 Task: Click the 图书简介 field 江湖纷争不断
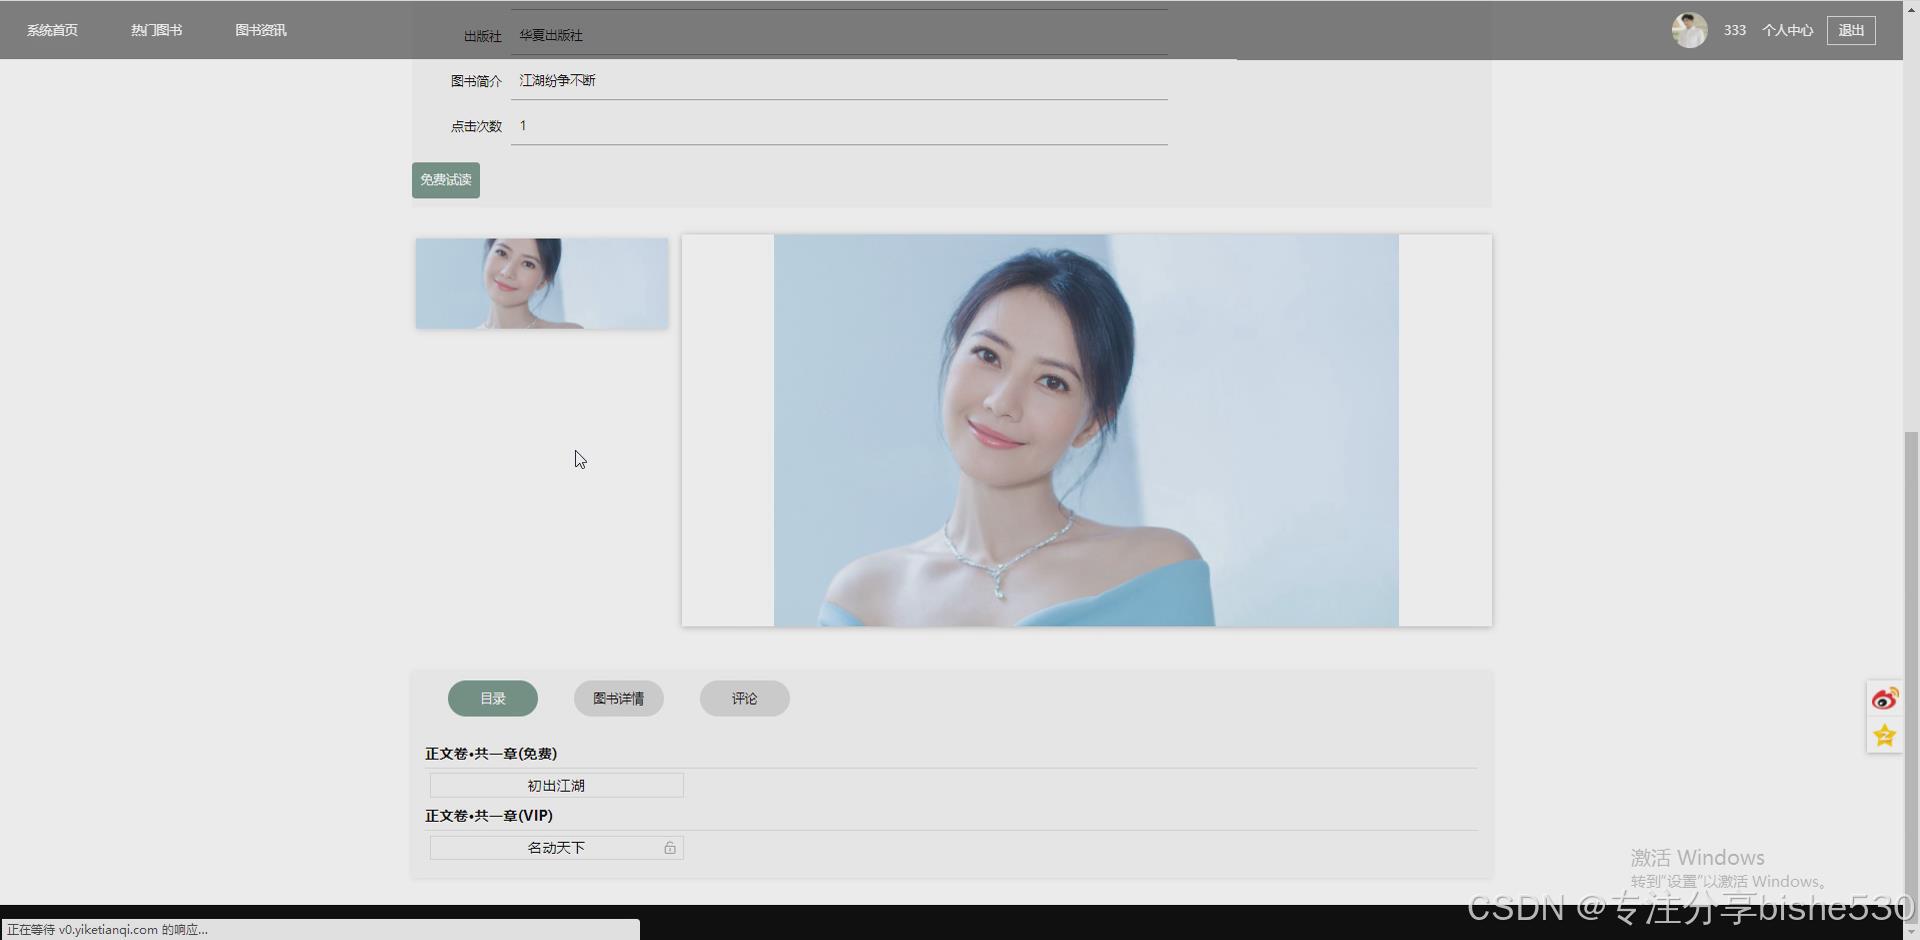click(x=839, y=80)
